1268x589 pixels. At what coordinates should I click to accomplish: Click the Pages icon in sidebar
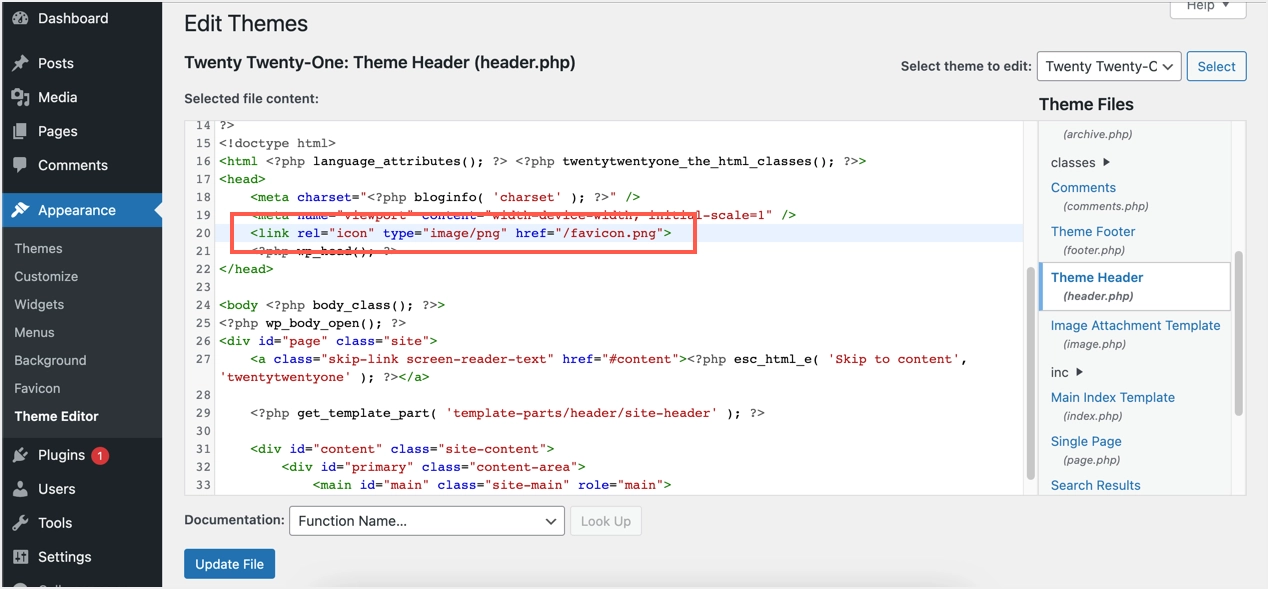20,131
